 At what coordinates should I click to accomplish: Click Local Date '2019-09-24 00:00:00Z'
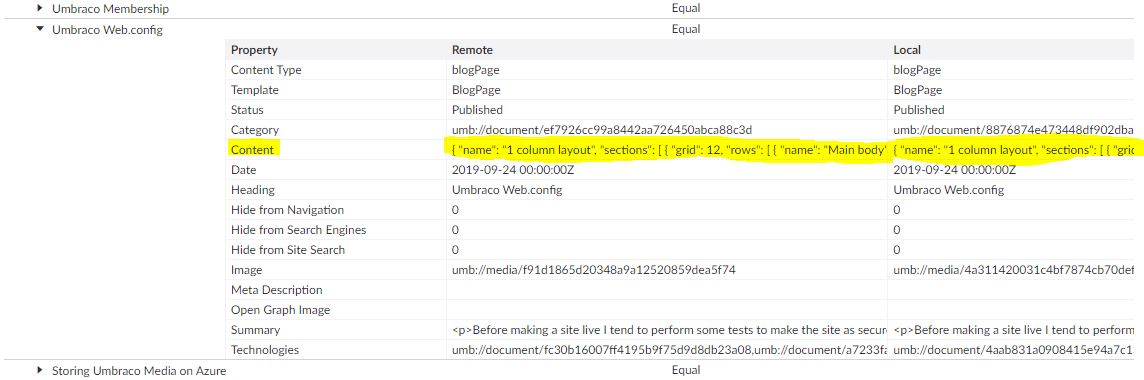click(x=954, y=170)
